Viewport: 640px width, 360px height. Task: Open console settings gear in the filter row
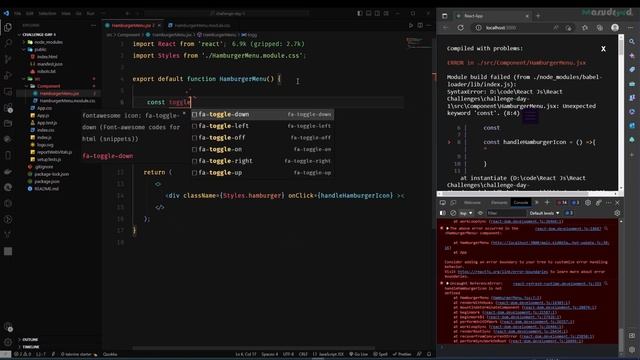(617, 213)
